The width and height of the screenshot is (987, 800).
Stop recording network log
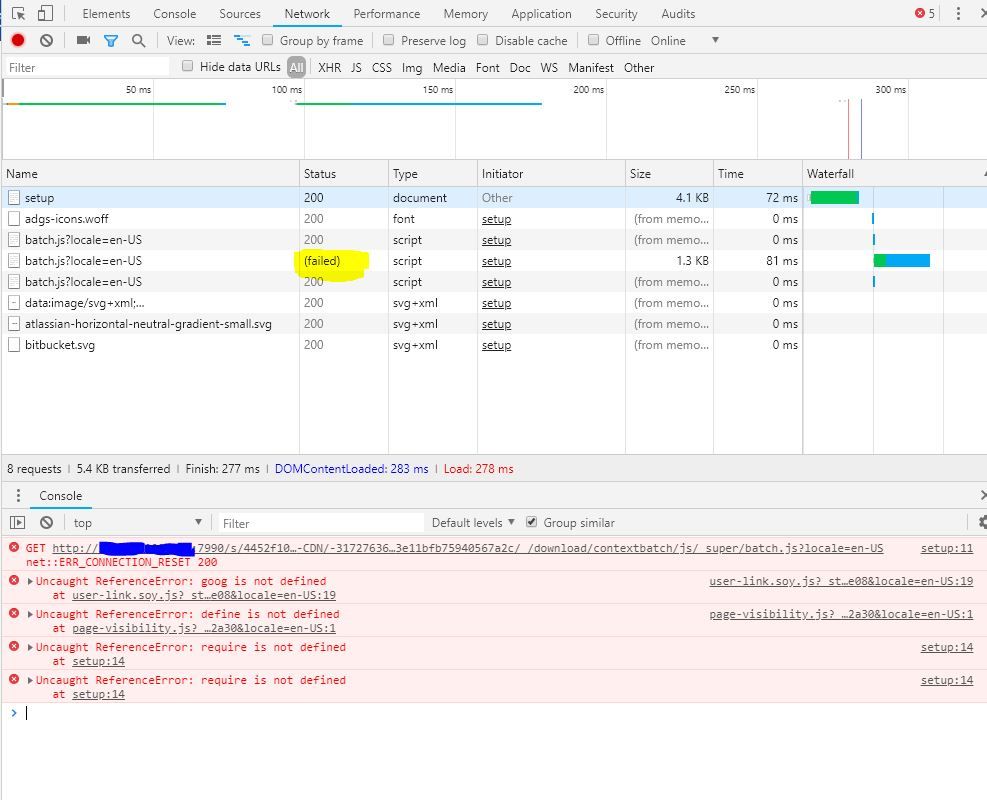pyautogui.click(x=18, y=40)
